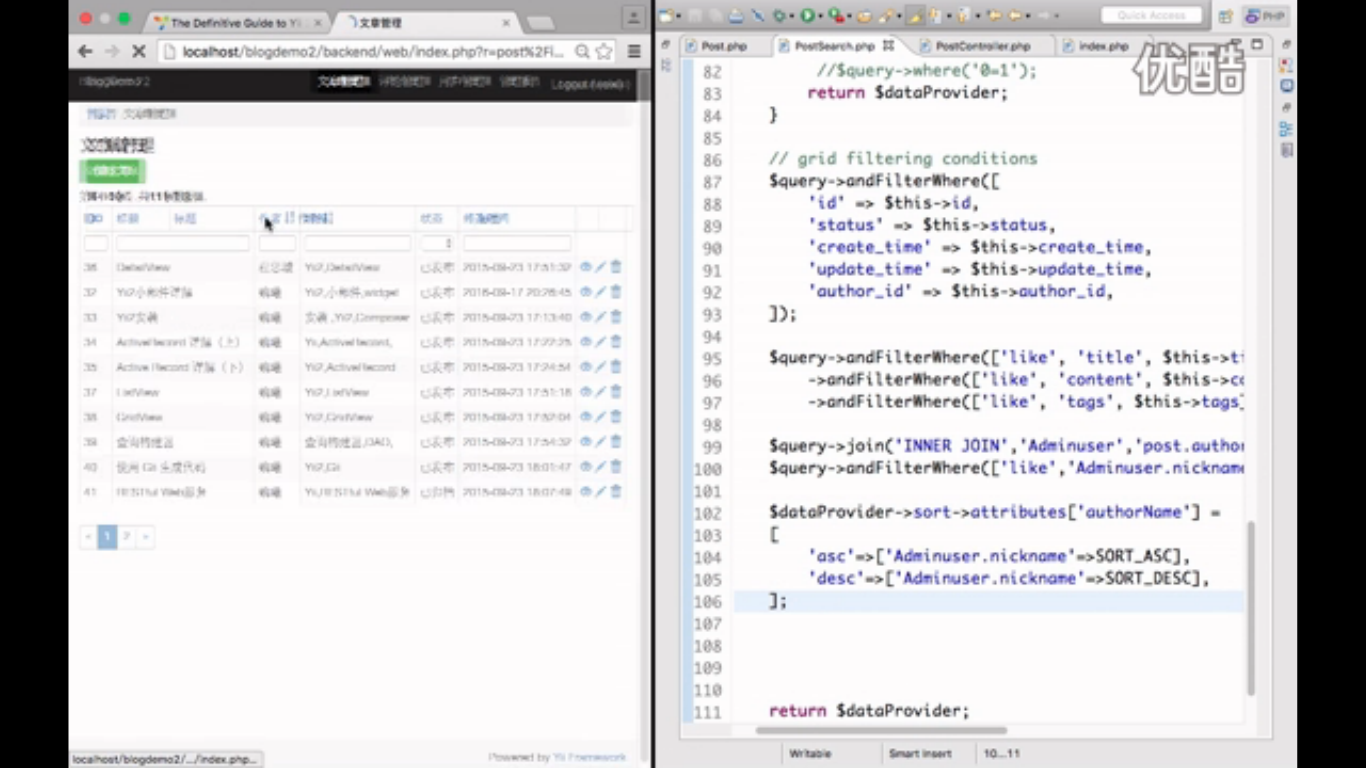Click the green create post button
The image size is (1366, 768).
tap(113, 171)
